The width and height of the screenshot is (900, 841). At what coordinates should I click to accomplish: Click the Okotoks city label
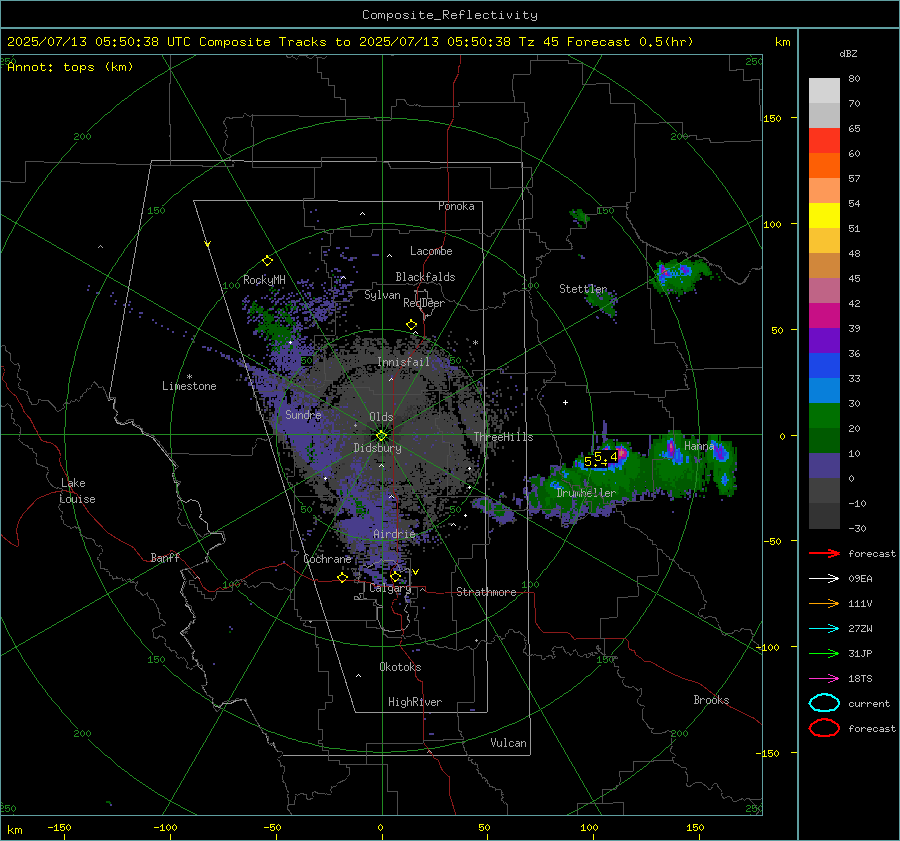click(x=400, y=667)
